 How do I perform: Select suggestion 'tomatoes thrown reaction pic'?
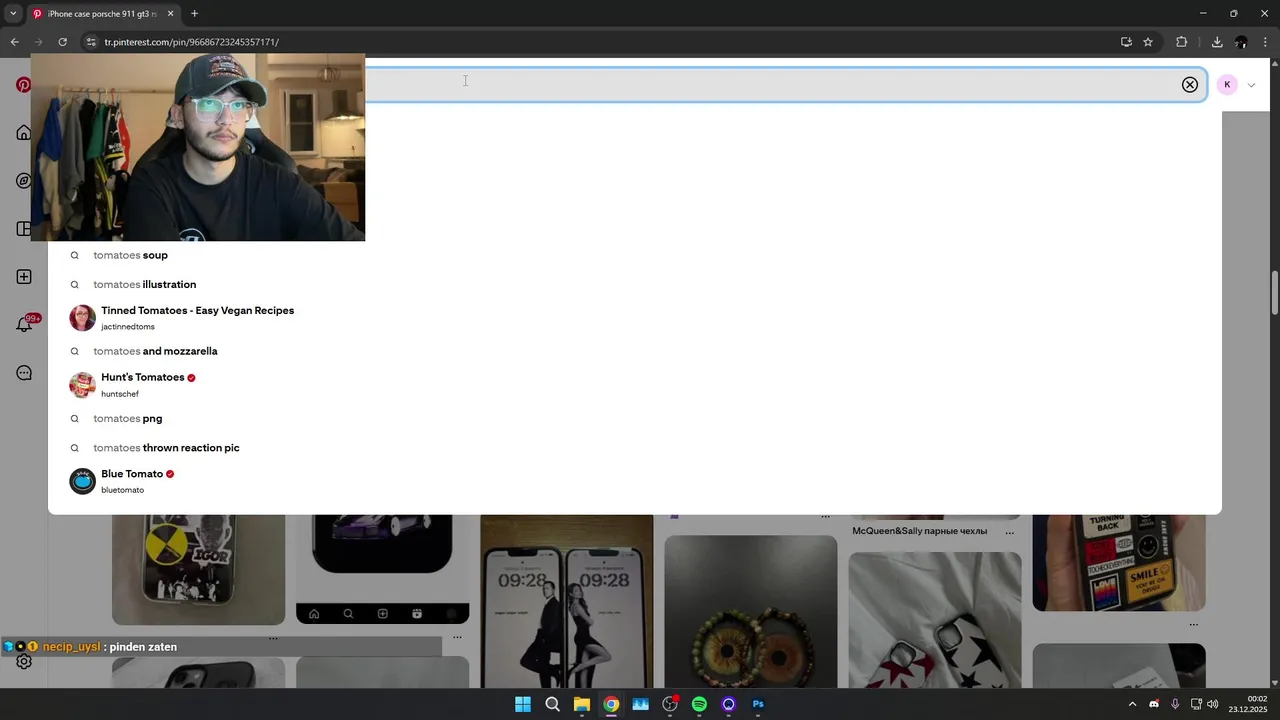(x=166, y=447)
